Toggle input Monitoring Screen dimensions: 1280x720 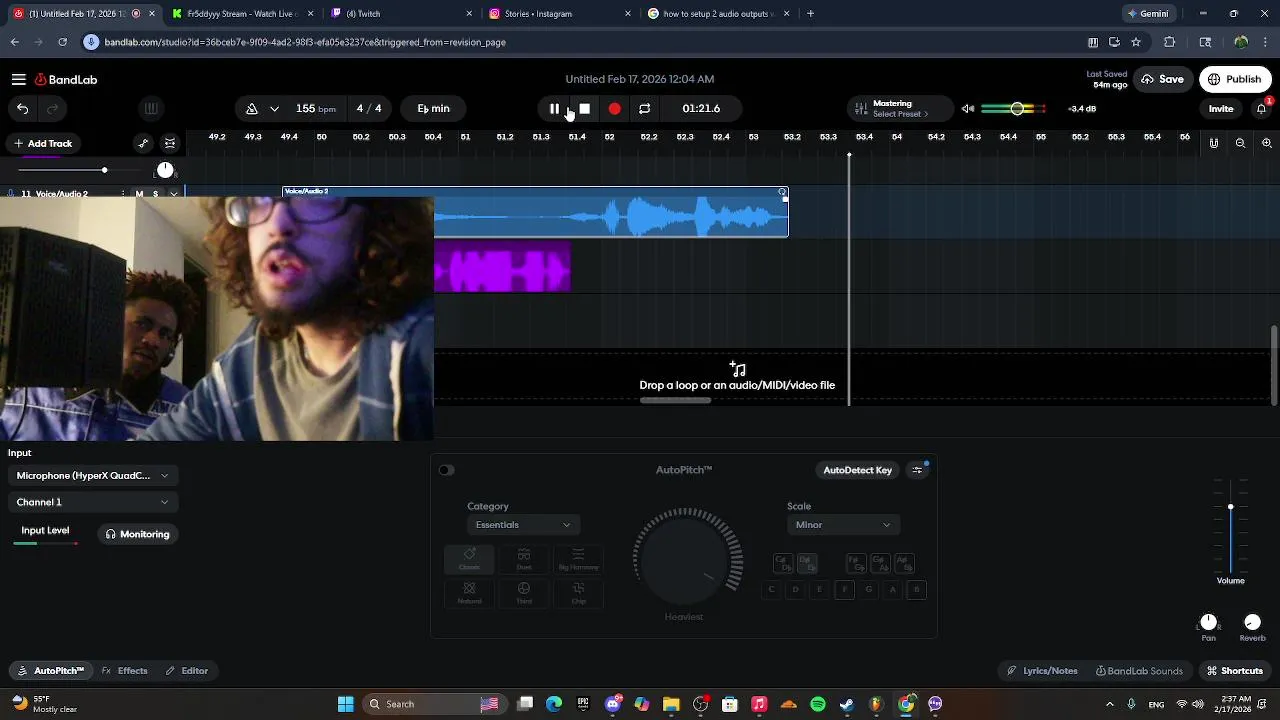coord(138,534)
